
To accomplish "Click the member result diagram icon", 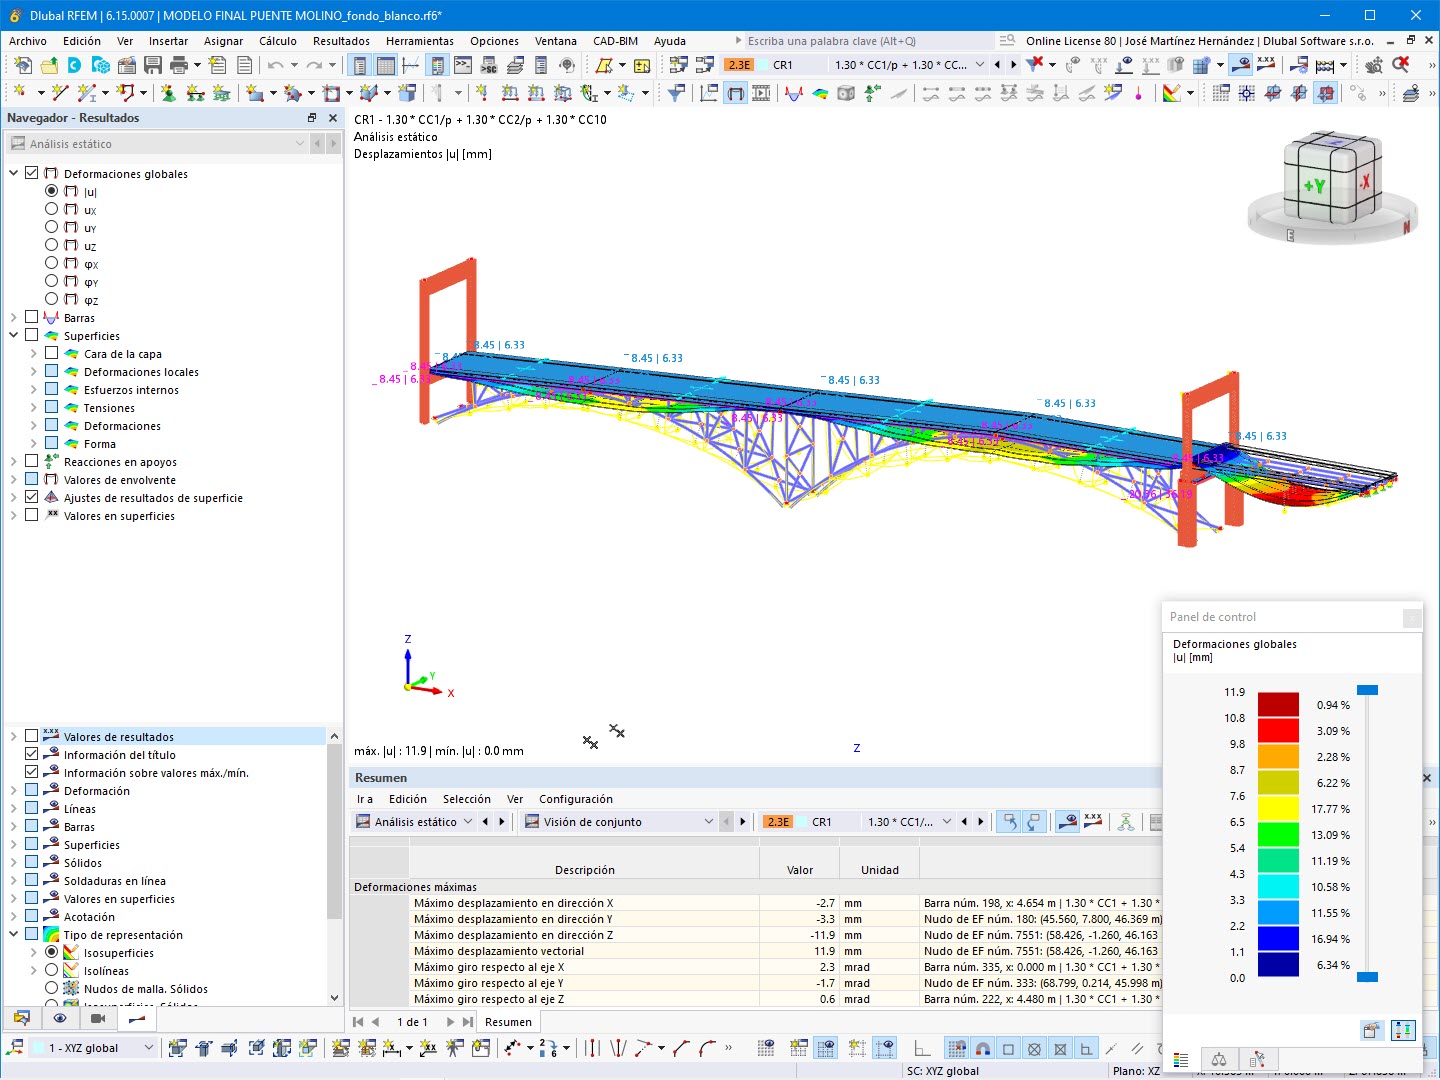I will click(x=794, y=93).
